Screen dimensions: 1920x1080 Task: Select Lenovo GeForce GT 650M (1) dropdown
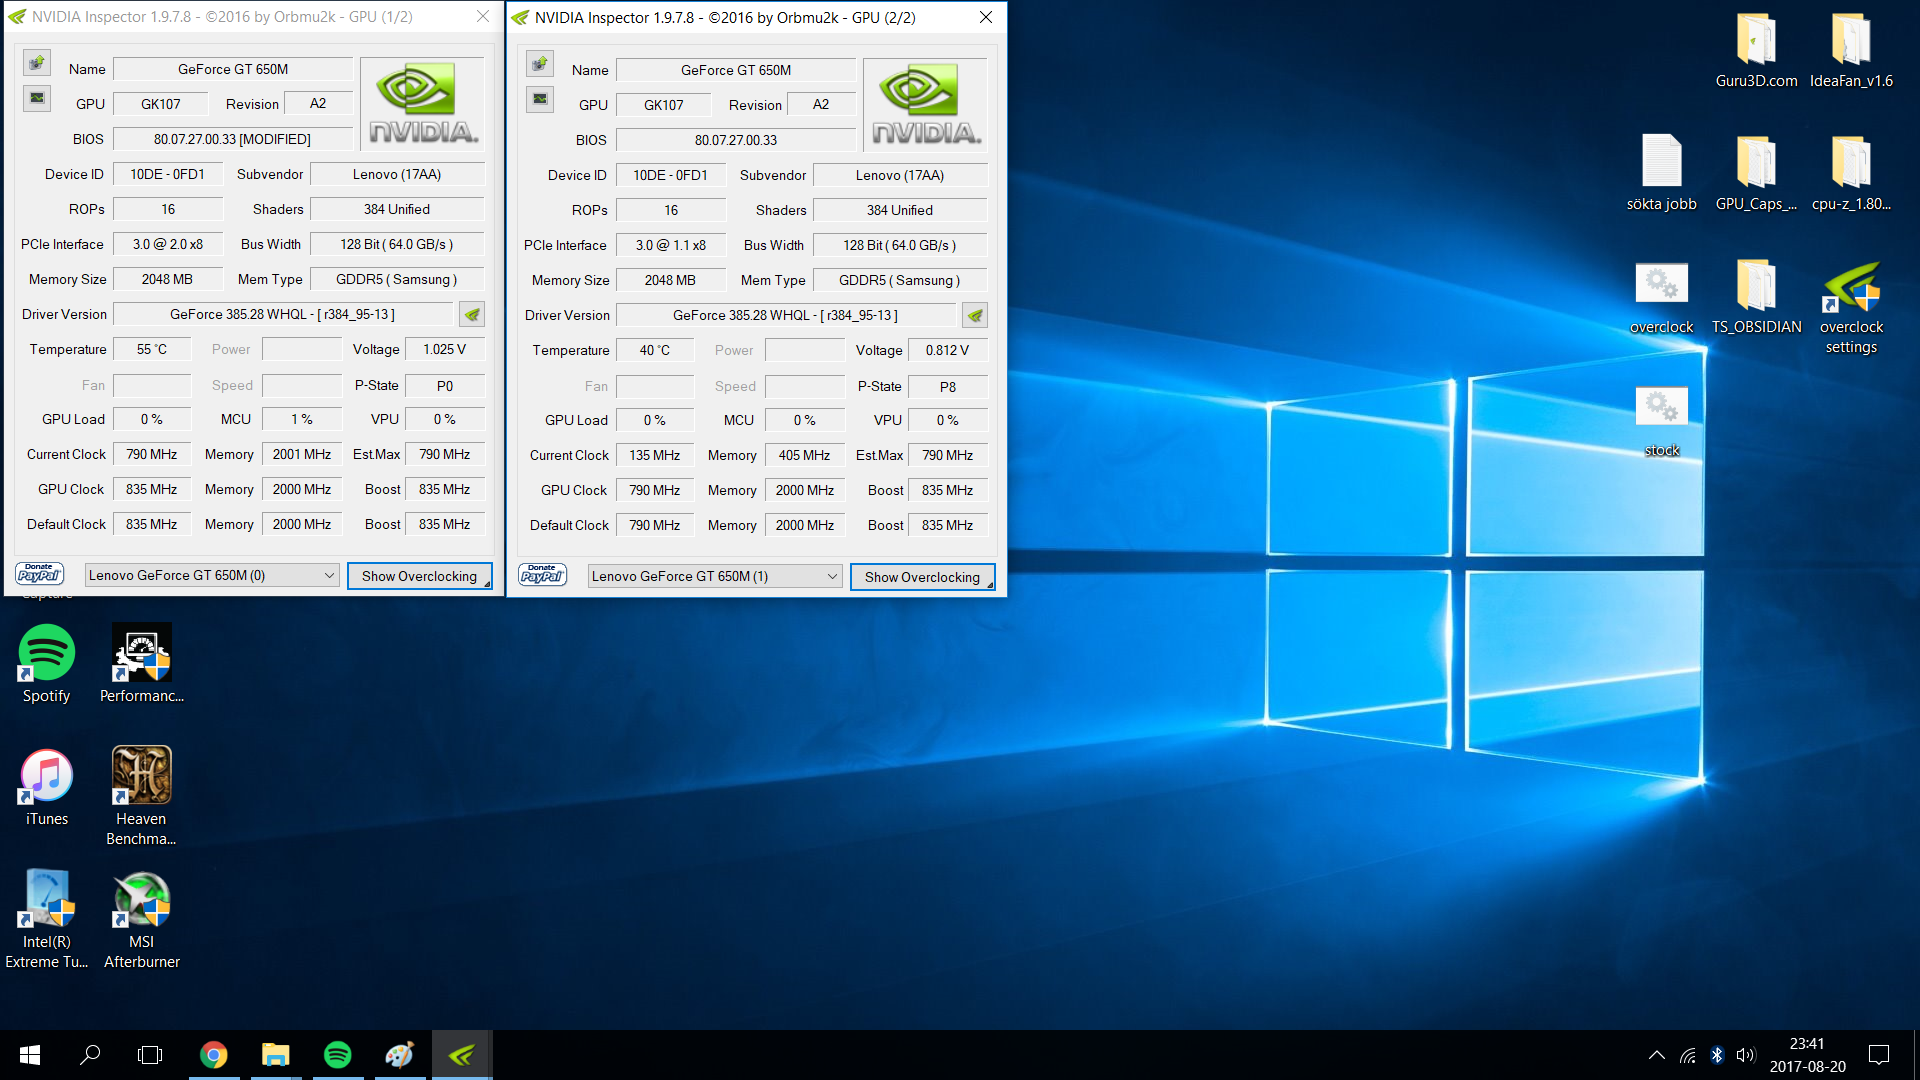tap(711, 576)
